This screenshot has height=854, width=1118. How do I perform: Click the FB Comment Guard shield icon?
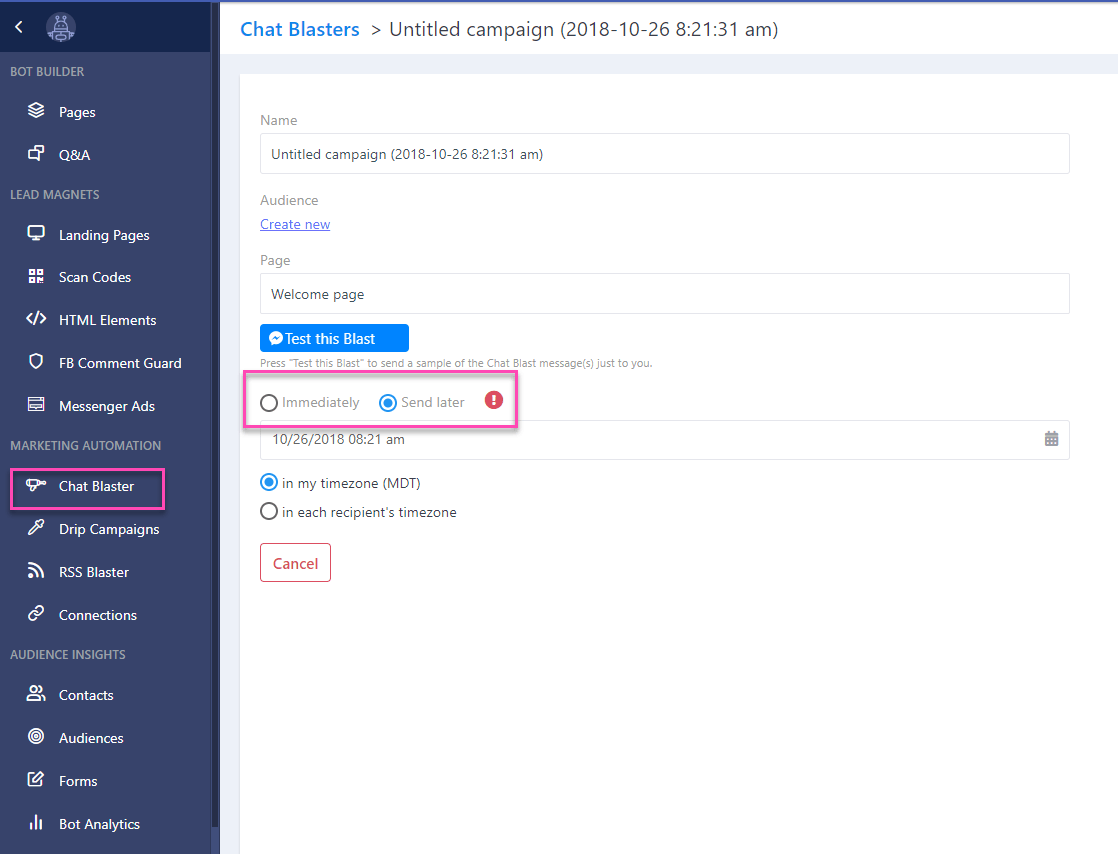(x=36, y=361)
